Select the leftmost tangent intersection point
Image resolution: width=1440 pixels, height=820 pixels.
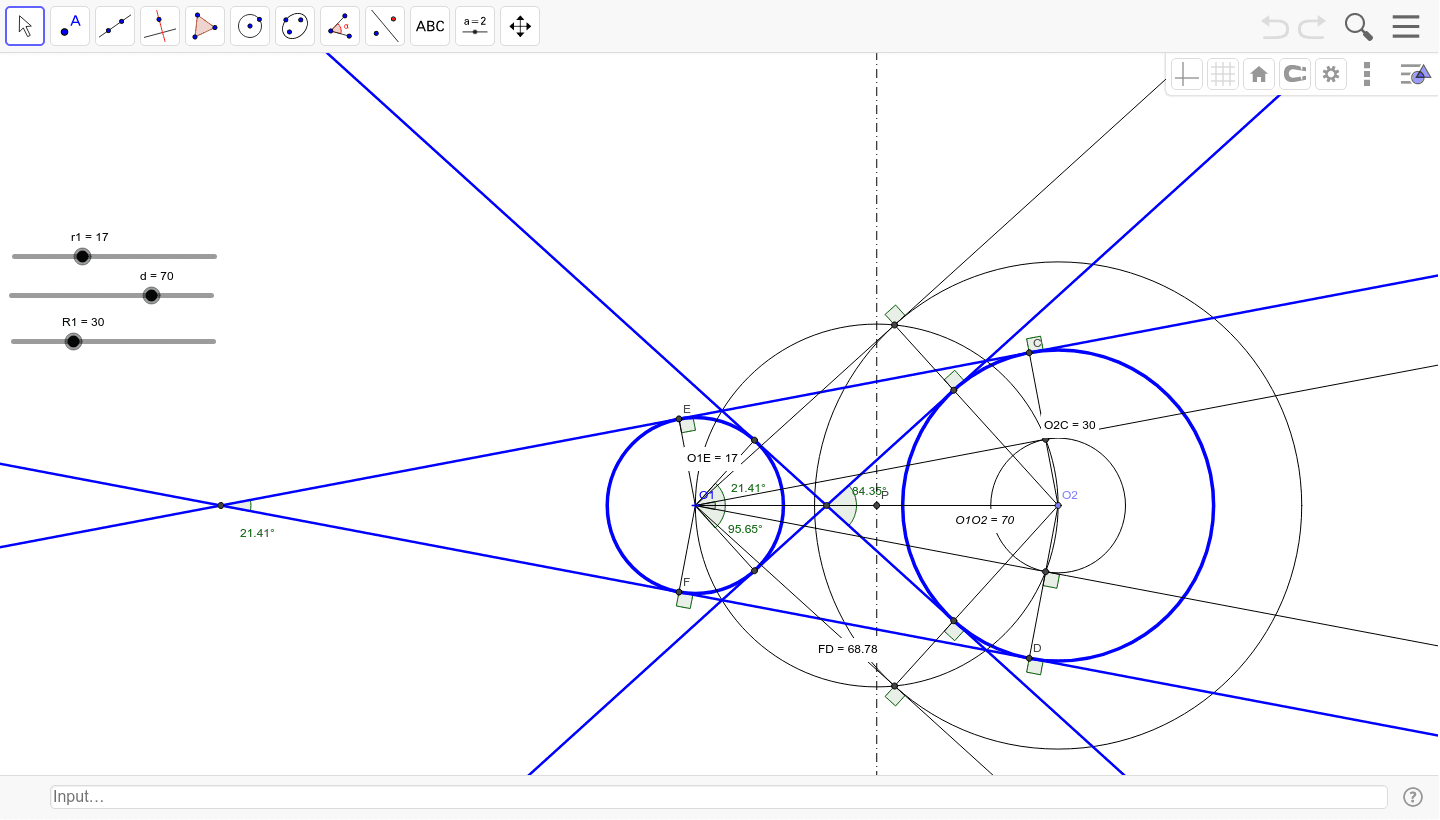[221, 505]
